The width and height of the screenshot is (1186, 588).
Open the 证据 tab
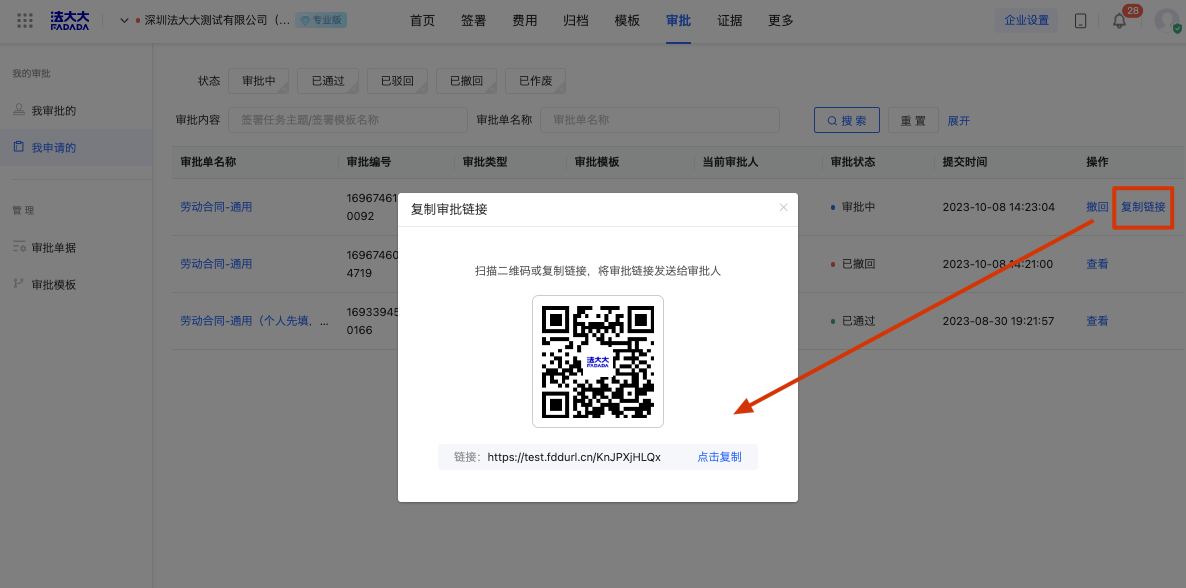[730, 20]
